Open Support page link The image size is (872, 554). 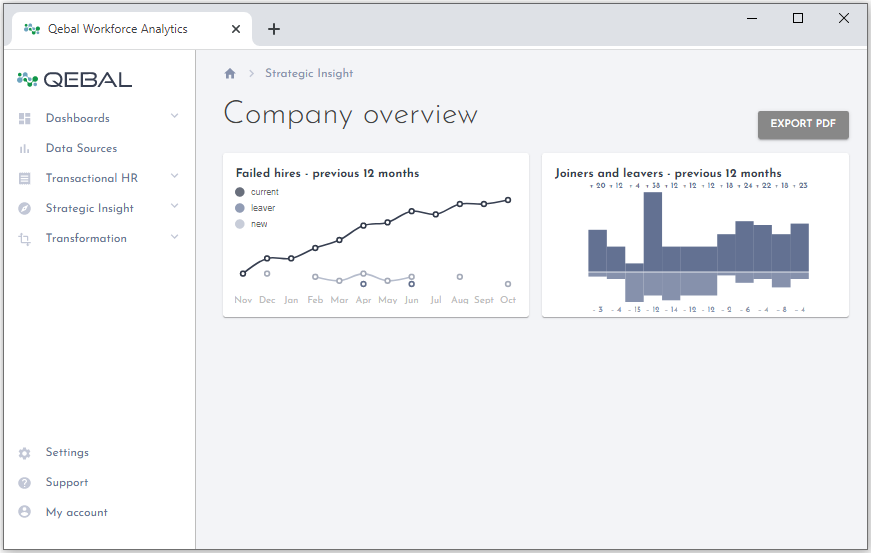coord(67,483)
